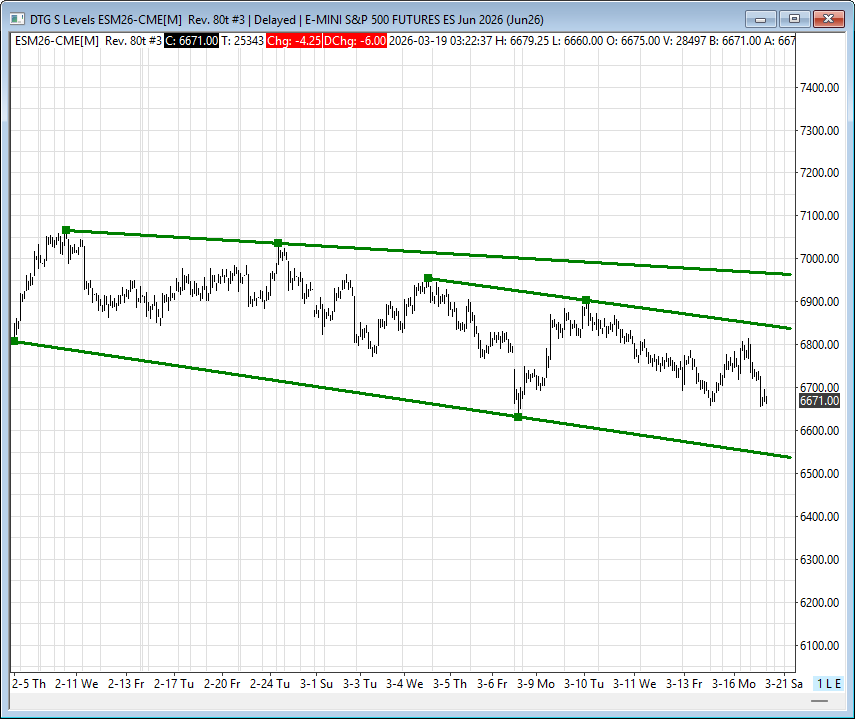The width and height of the screenshot is (855, 719).
Task: Click the ESM26-CME[M] symbol in header line
Action: tap(56, 40)
